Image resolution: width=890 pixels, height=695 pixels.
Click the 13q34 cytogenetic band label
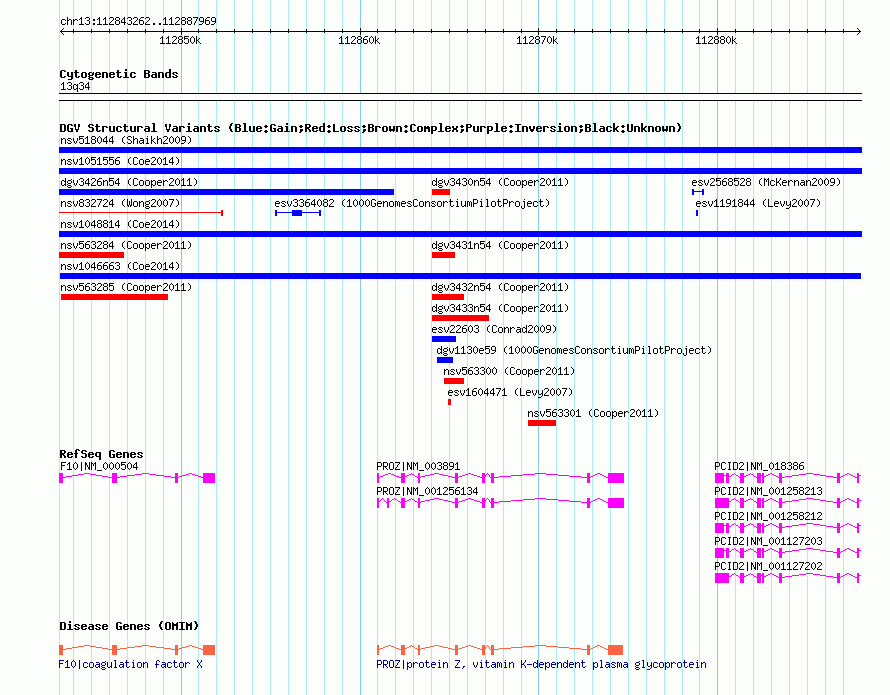75,86
